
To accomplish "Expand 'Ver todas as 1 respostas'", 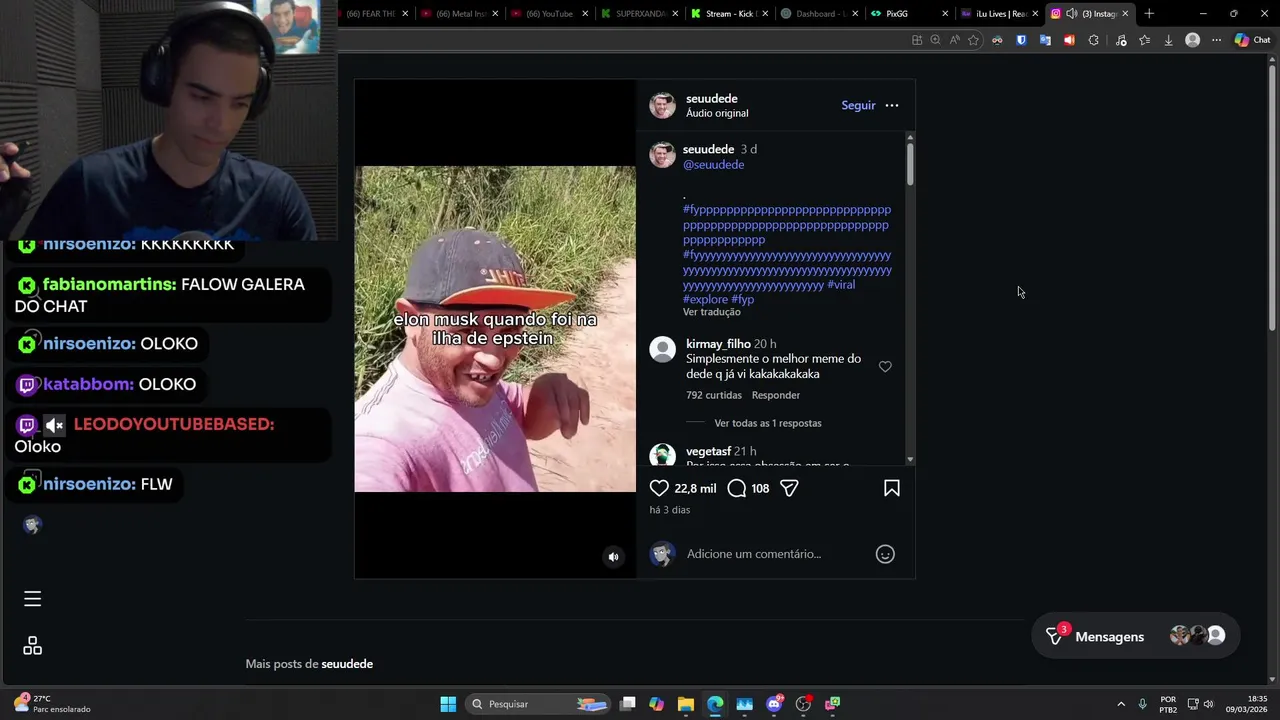I will (768, 423).
